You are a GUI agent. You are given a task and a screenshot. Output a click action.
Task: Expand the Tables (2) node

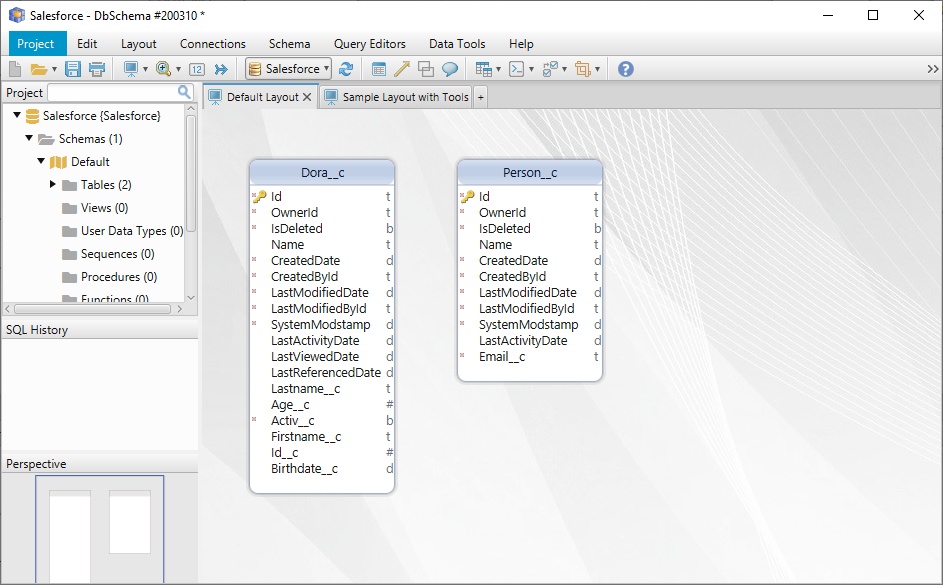pyautogui.click(x=52, y=184)
